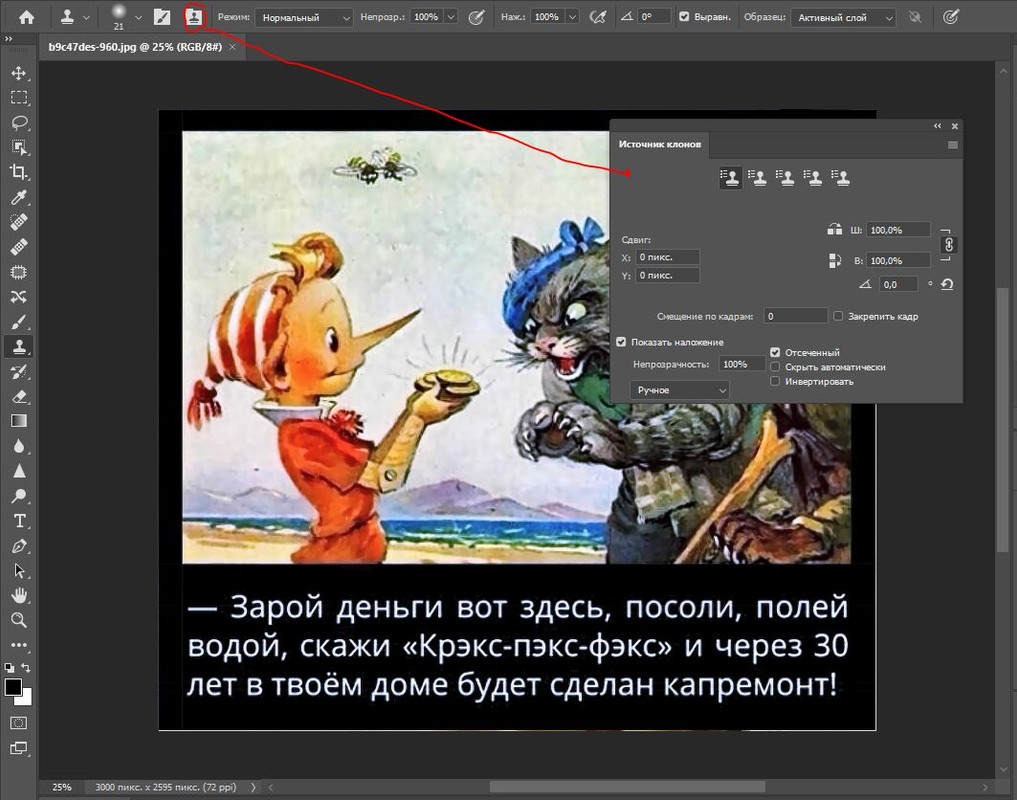Select the Источник клонов panel tab
1017x800 pixels.
(660, 144)
